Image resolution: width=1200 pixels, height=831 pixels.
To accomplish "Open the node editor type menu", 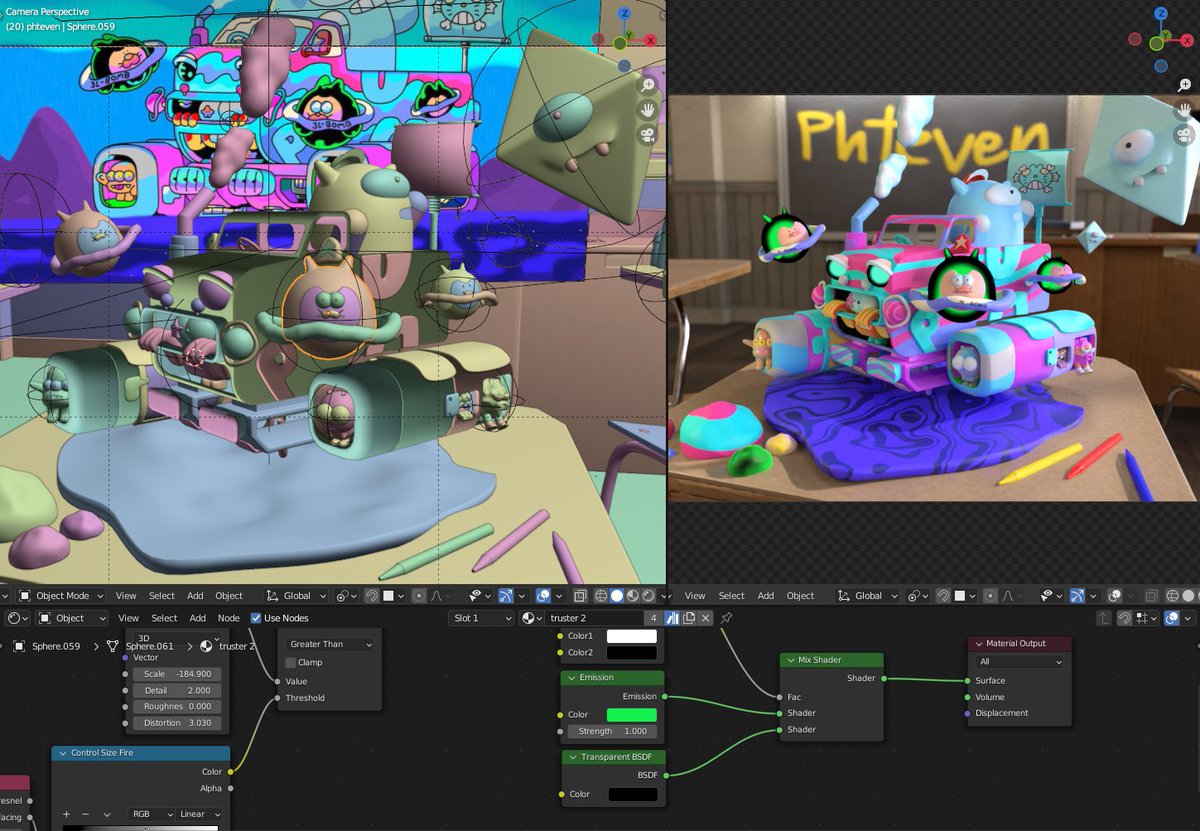I will point(18,618).
